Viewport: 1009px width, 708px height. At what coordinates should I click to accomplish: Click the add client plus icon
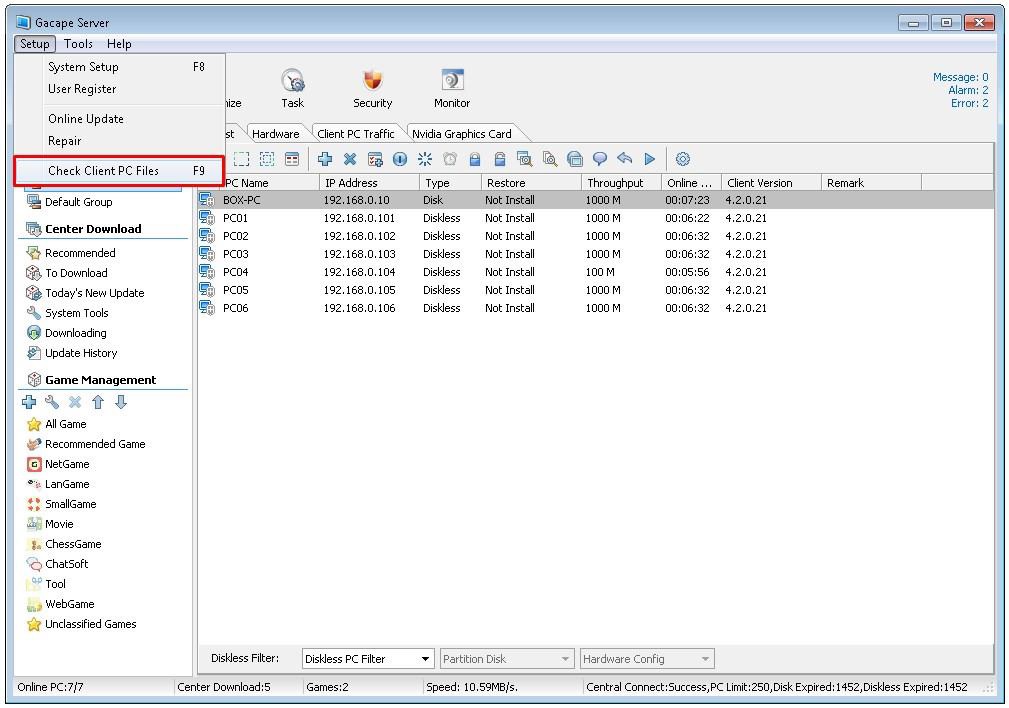(326, 159)
